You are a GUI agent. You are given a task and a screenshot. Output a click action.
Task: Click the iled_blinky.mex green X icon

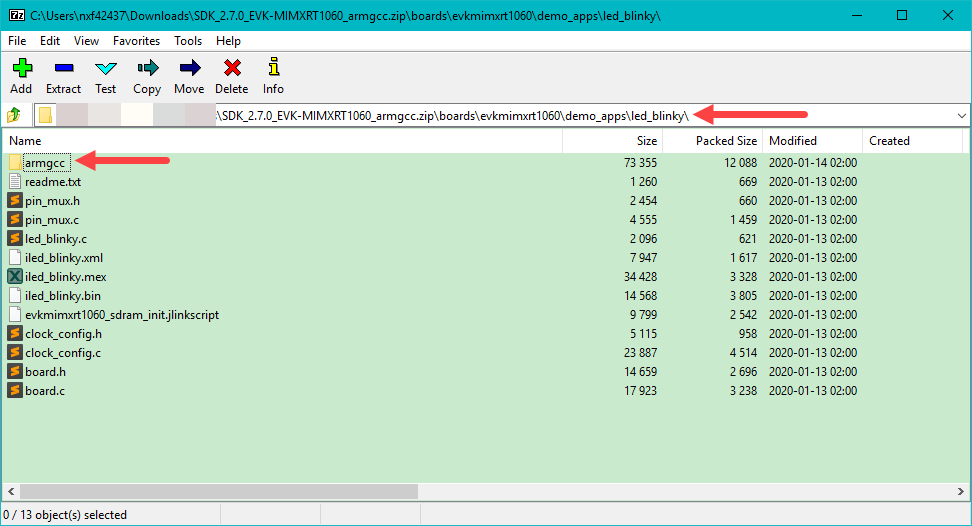click(15, 276)
